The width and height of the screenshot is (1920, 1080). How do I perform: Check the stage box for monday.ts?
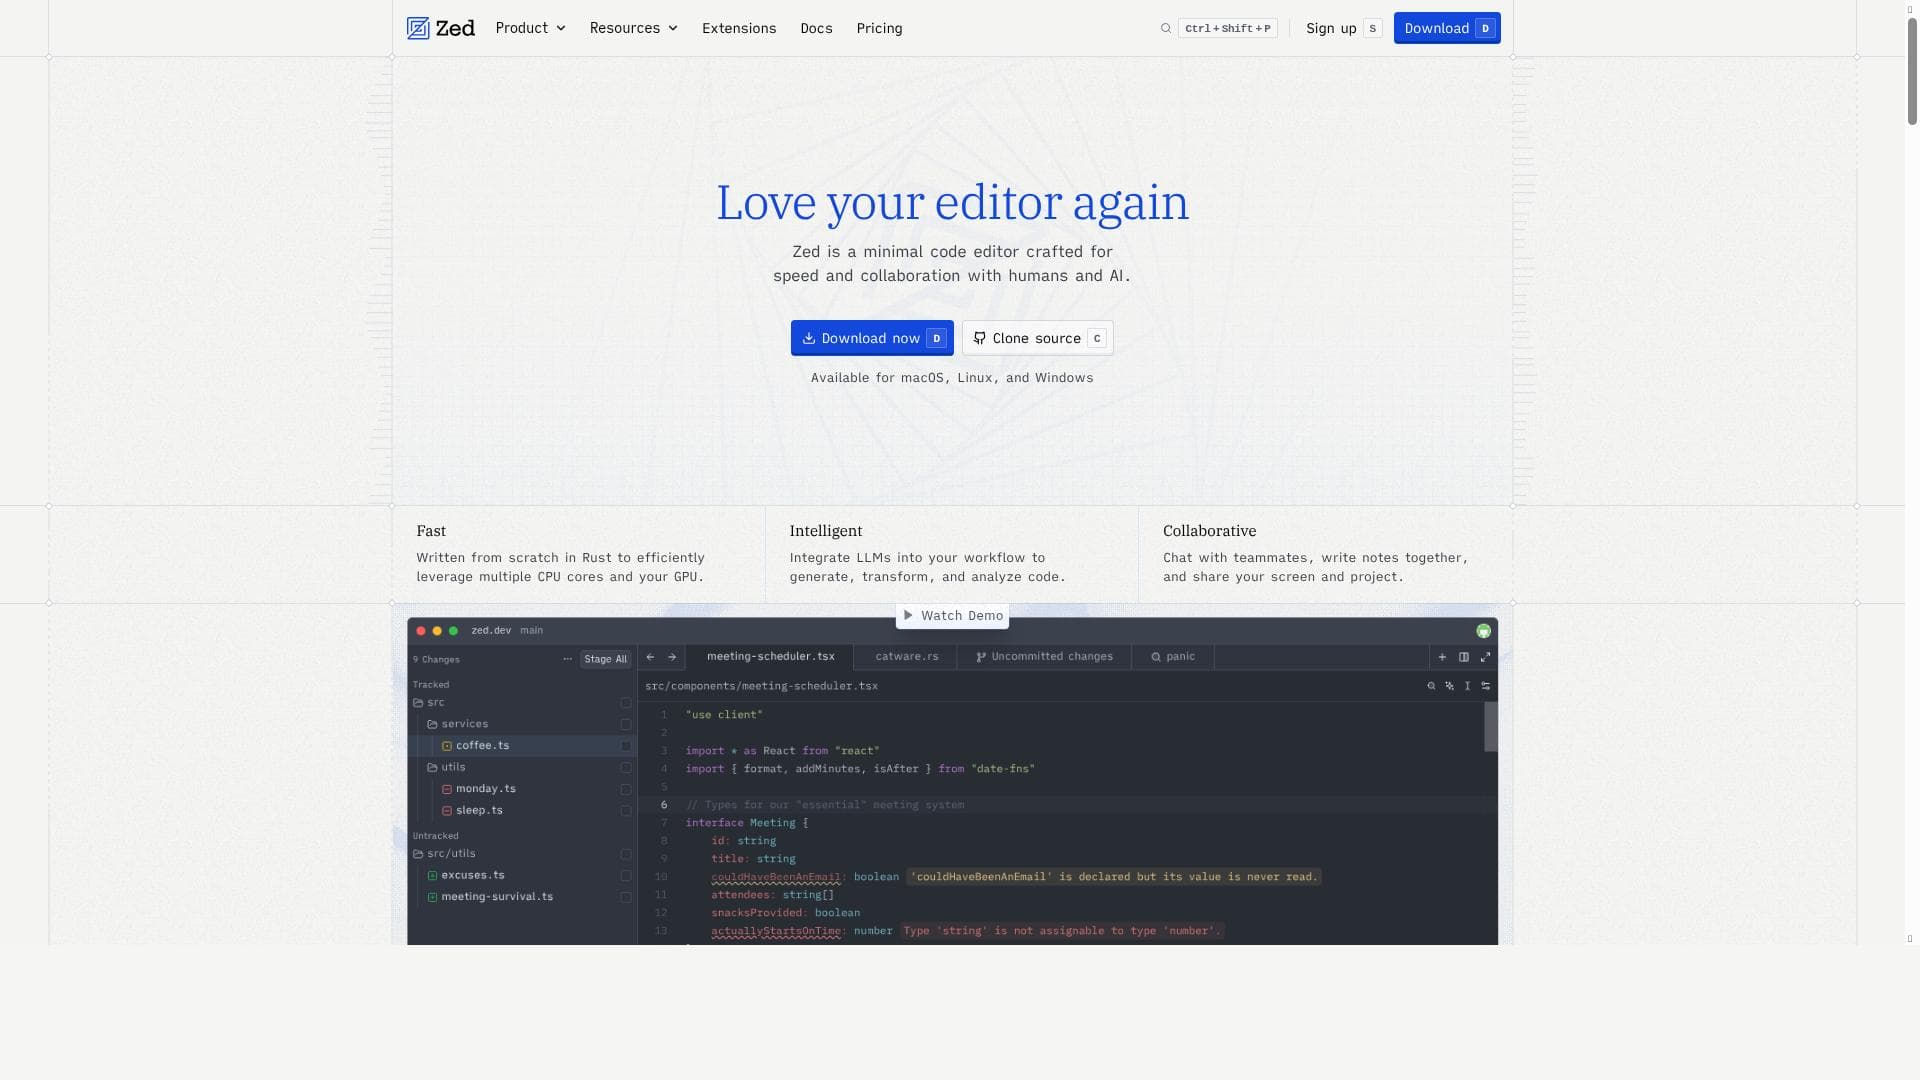click(x=626, y=789)
